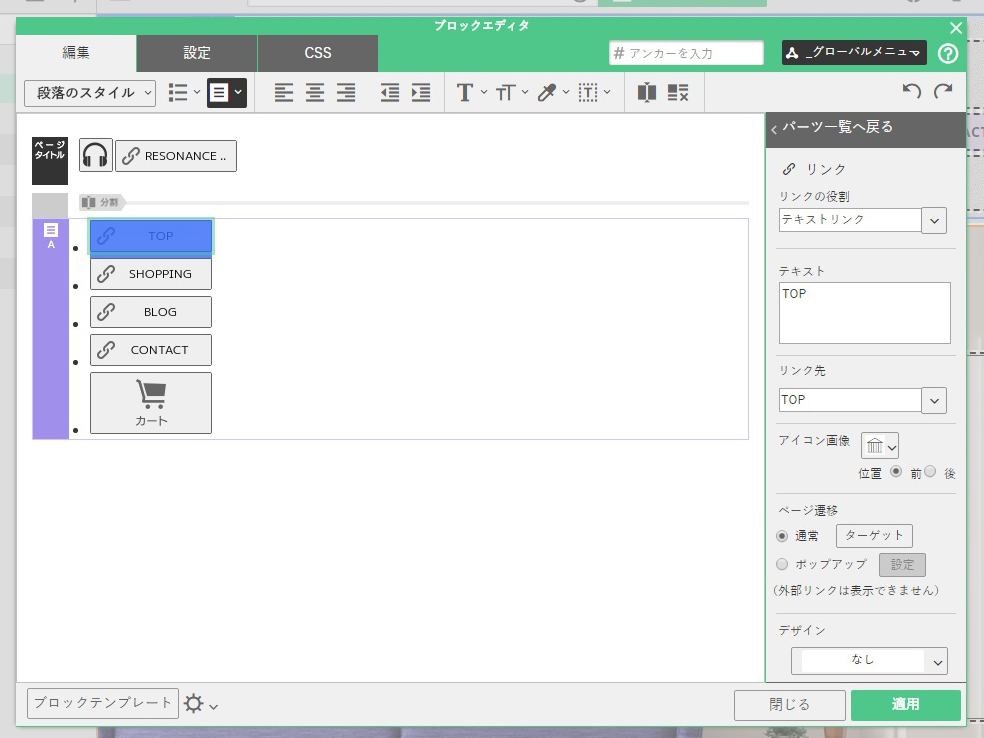This screenshot has width=984, height=738.
Task: Select the SHOPPING link part
Action: 151,274
